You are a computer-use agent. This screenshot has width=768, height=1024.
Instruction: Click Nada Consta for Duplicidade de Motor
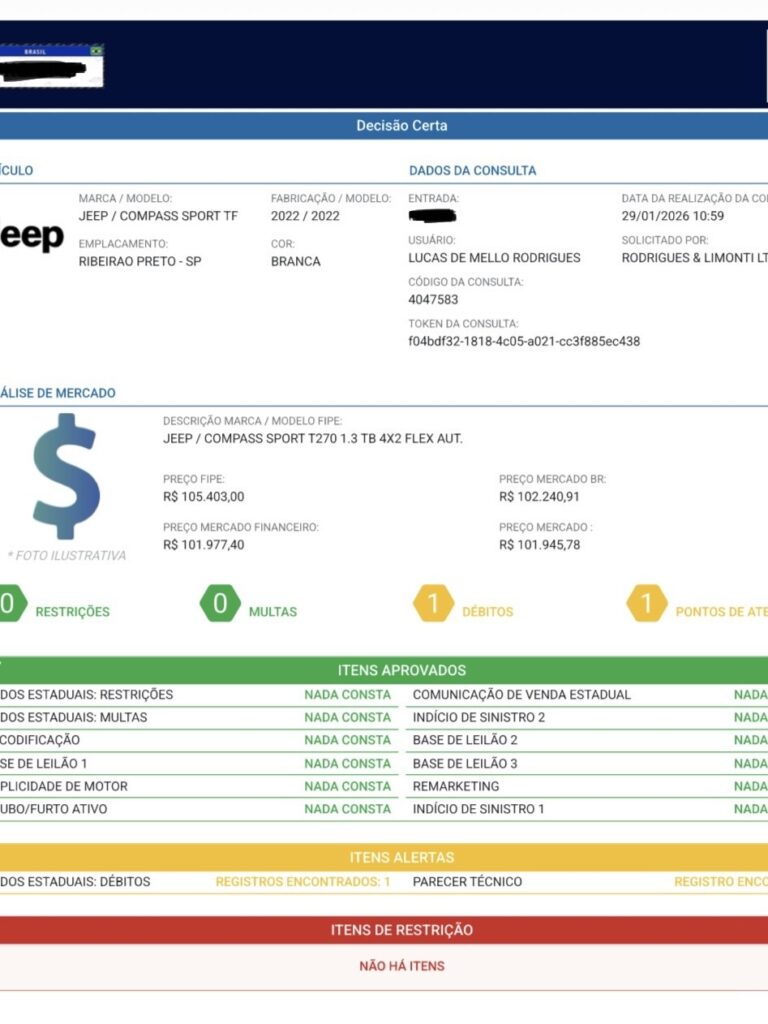347,786
